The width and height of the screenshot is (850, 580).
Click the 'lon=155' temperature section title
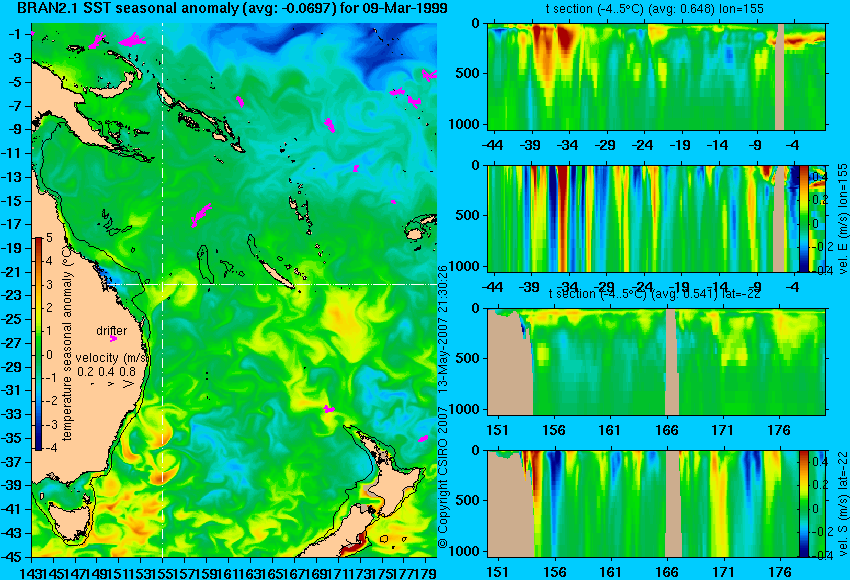coord(655,9)
